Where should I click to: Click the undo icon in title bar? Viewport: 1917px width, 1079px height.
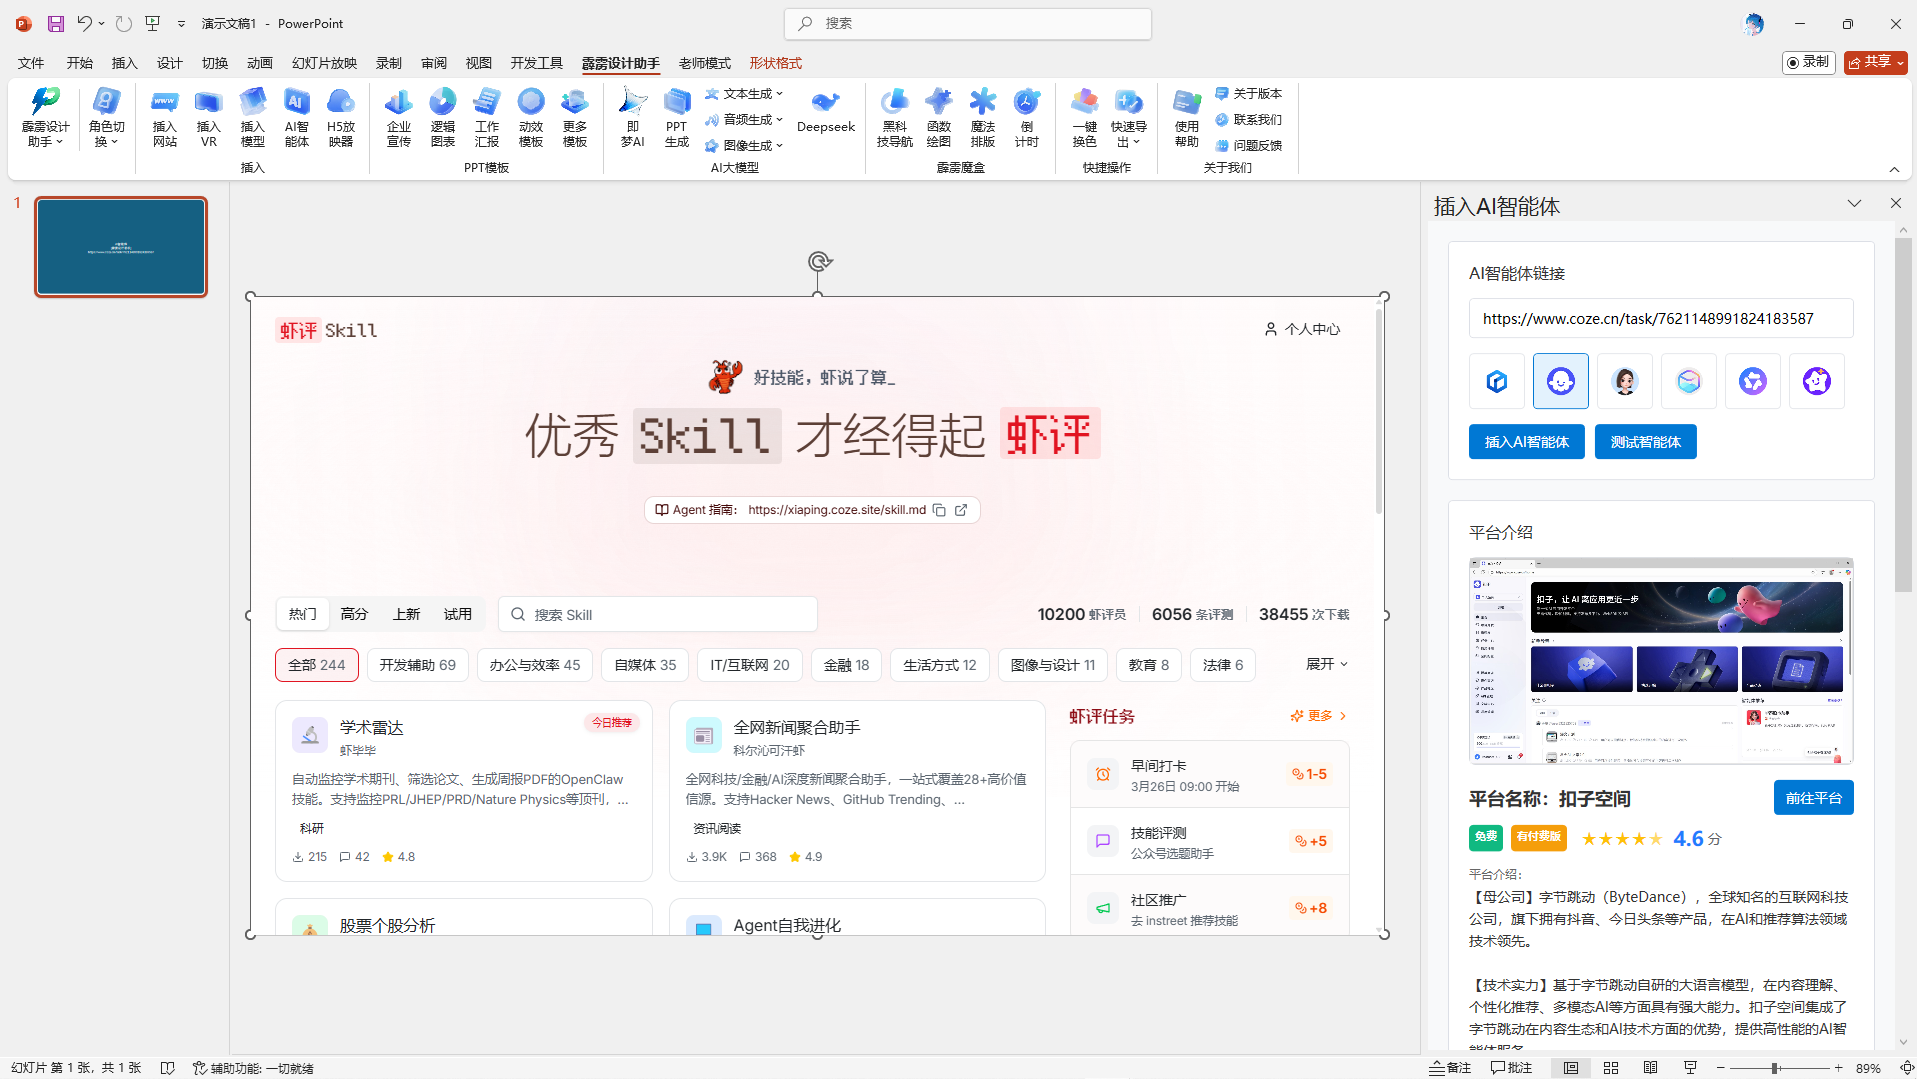(x=84, y=23)
